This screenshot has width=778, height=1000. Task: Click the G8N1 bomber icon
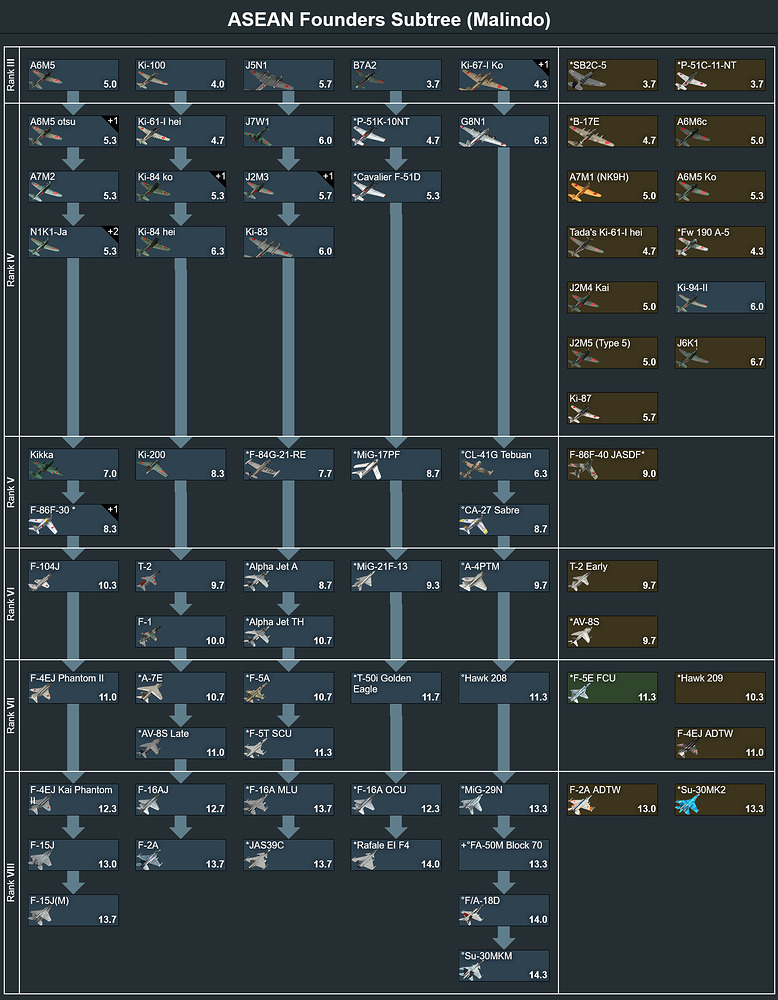476,137
